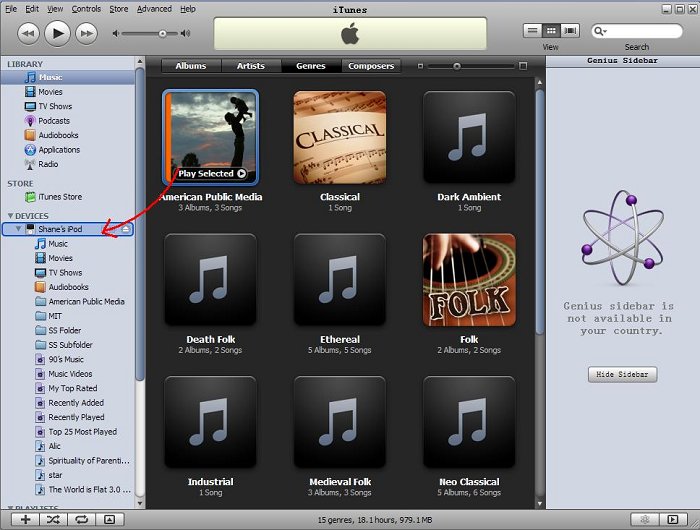Switch to grid view
This screenshot has width=700, height=530.
[551, 31]
